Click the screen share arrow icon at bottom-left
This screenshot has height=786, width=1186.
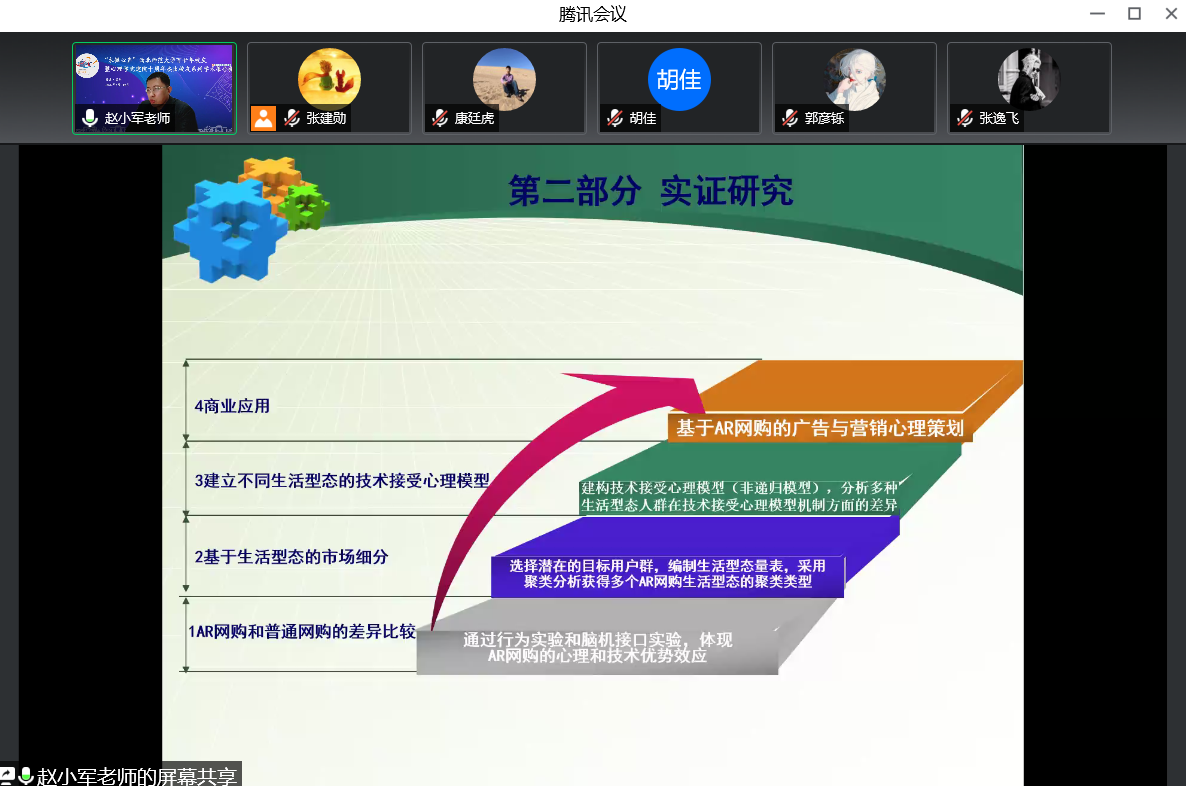click(8, 776)
